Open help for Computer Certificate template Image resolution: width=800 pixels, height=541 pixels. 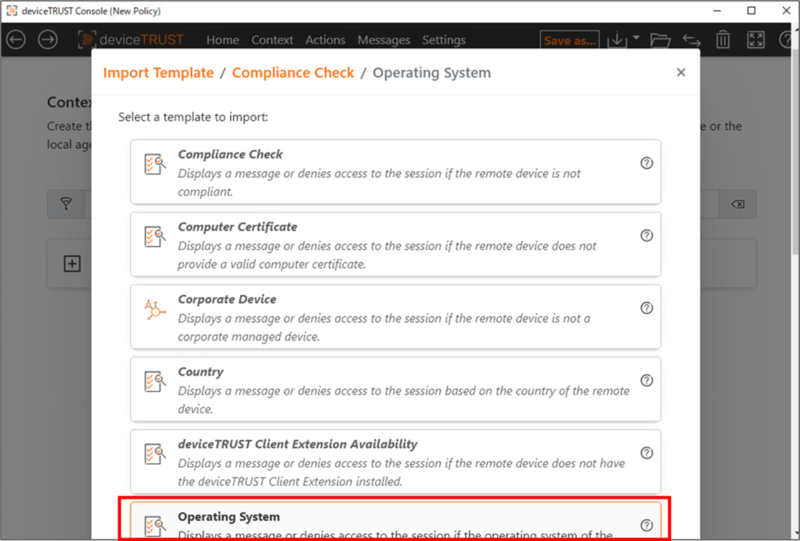646,235
